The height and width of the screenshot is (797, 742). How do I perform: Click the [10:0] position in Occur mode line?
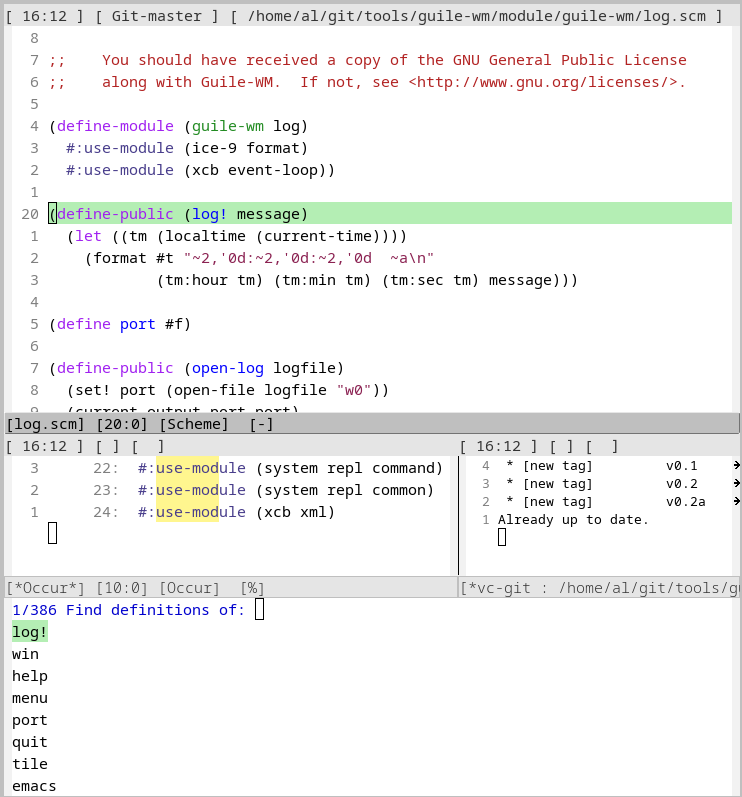tap(121, 588)
